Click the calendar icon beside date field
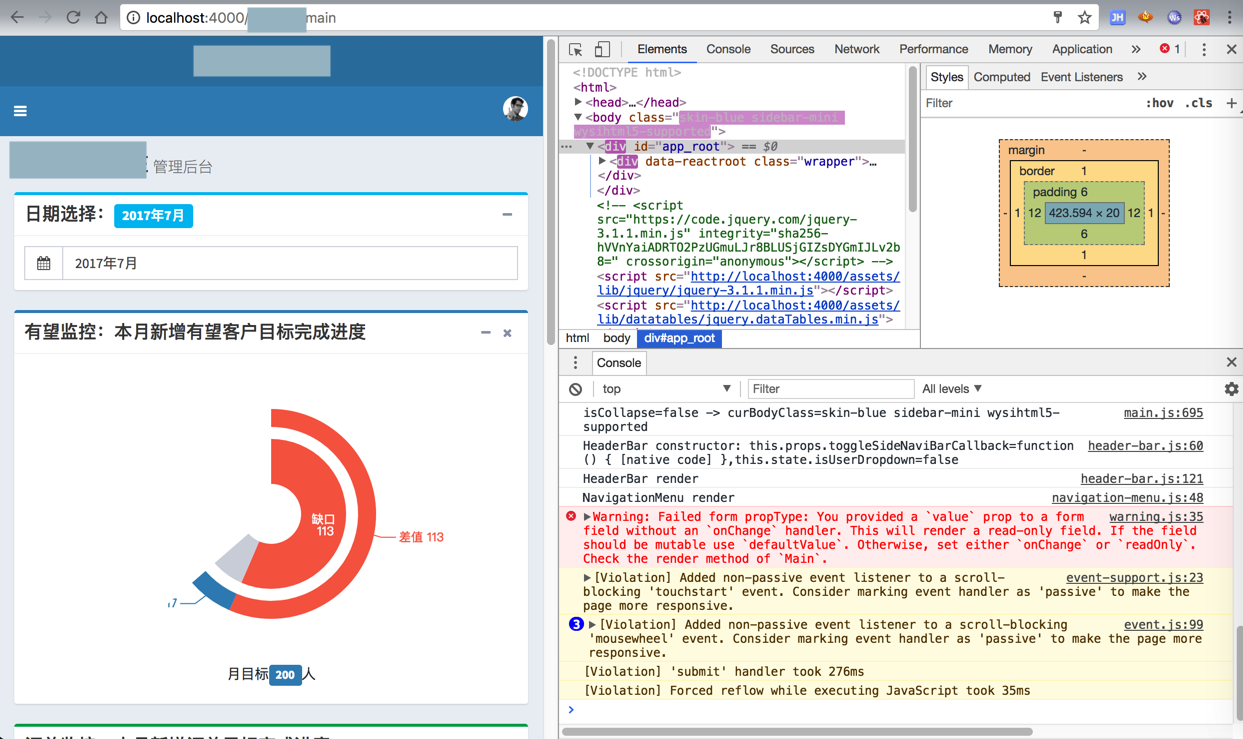Image resolution: width=1243 pixels, height=739 pixels. click(44, 263)
